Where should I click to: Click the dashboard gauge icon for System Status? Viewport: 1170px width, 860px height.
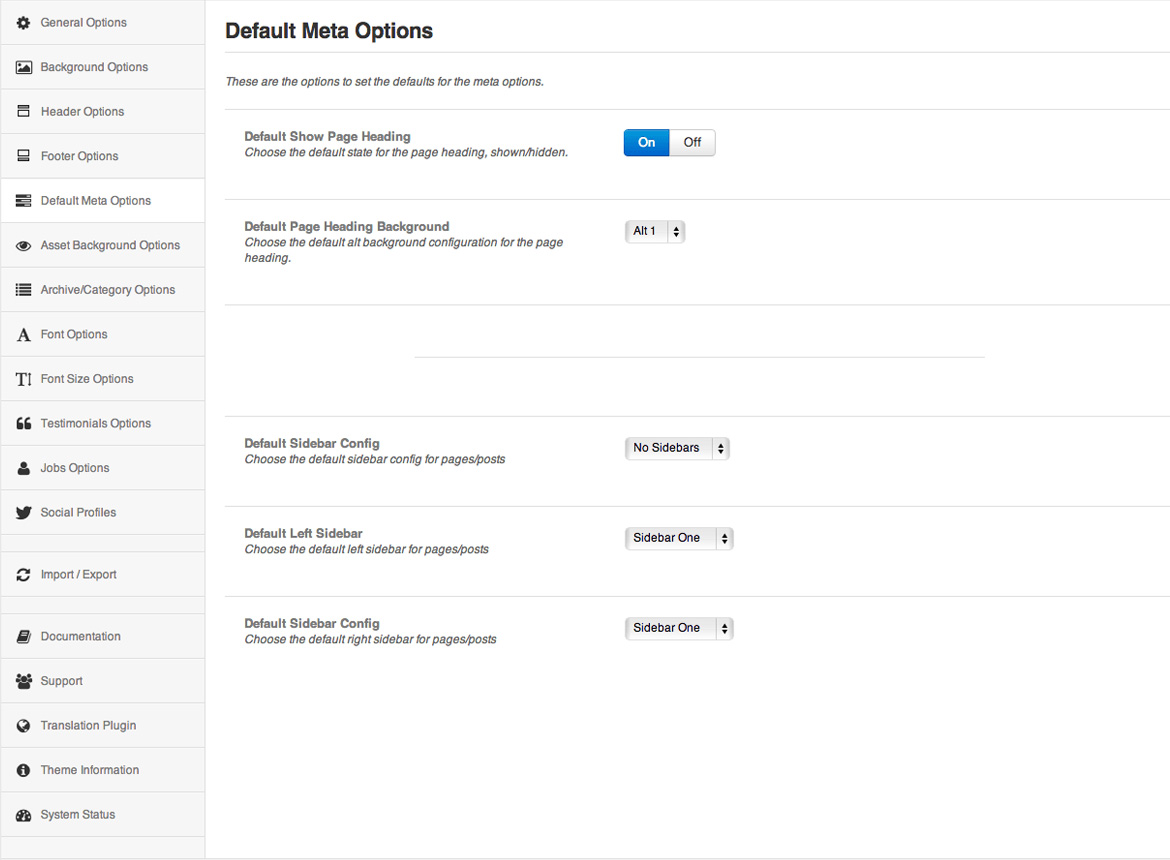(24, 815)
